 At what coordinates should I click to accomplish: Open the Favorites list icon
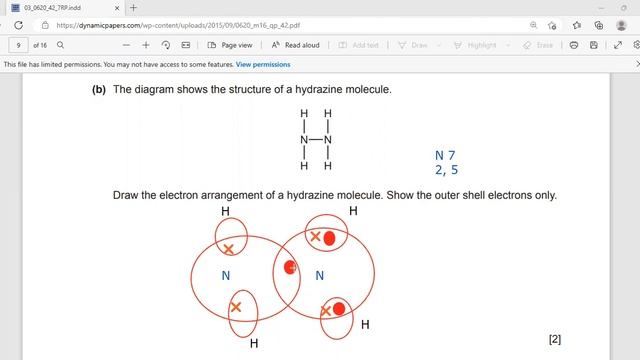[577, 25]
